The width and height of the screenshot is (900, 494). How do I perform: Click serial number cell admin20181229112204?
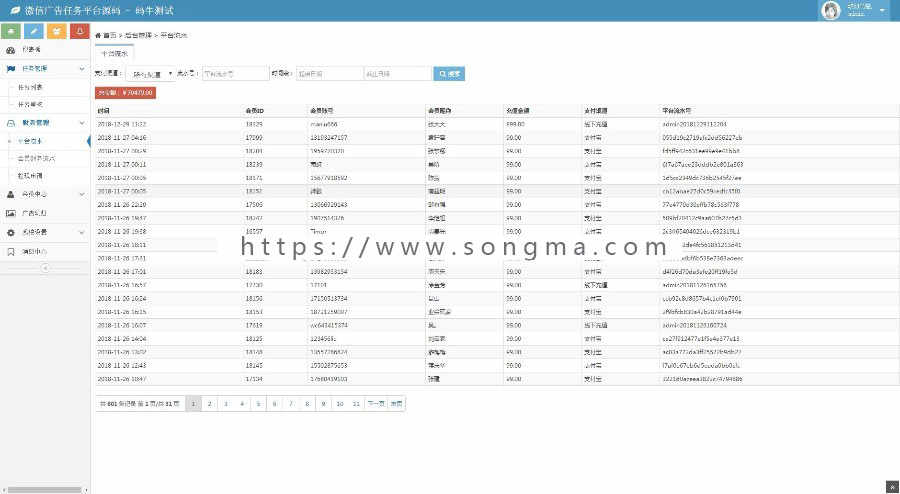(694, 124)
